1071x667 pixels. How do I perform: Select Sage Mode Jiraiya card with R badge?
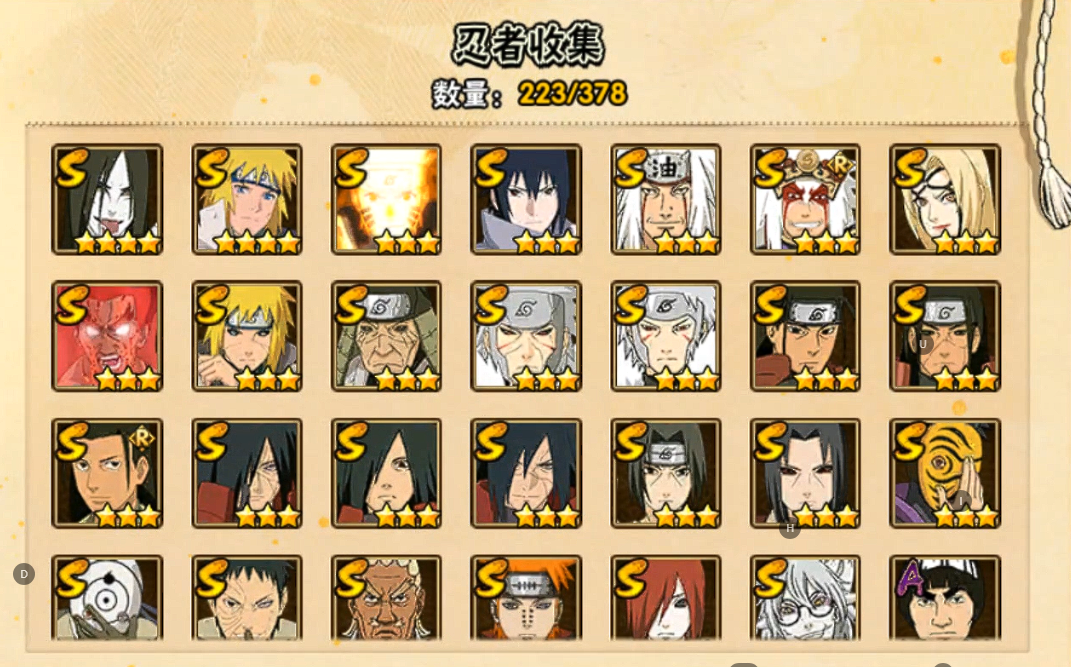pyautogui.click(x=805, y=199)
